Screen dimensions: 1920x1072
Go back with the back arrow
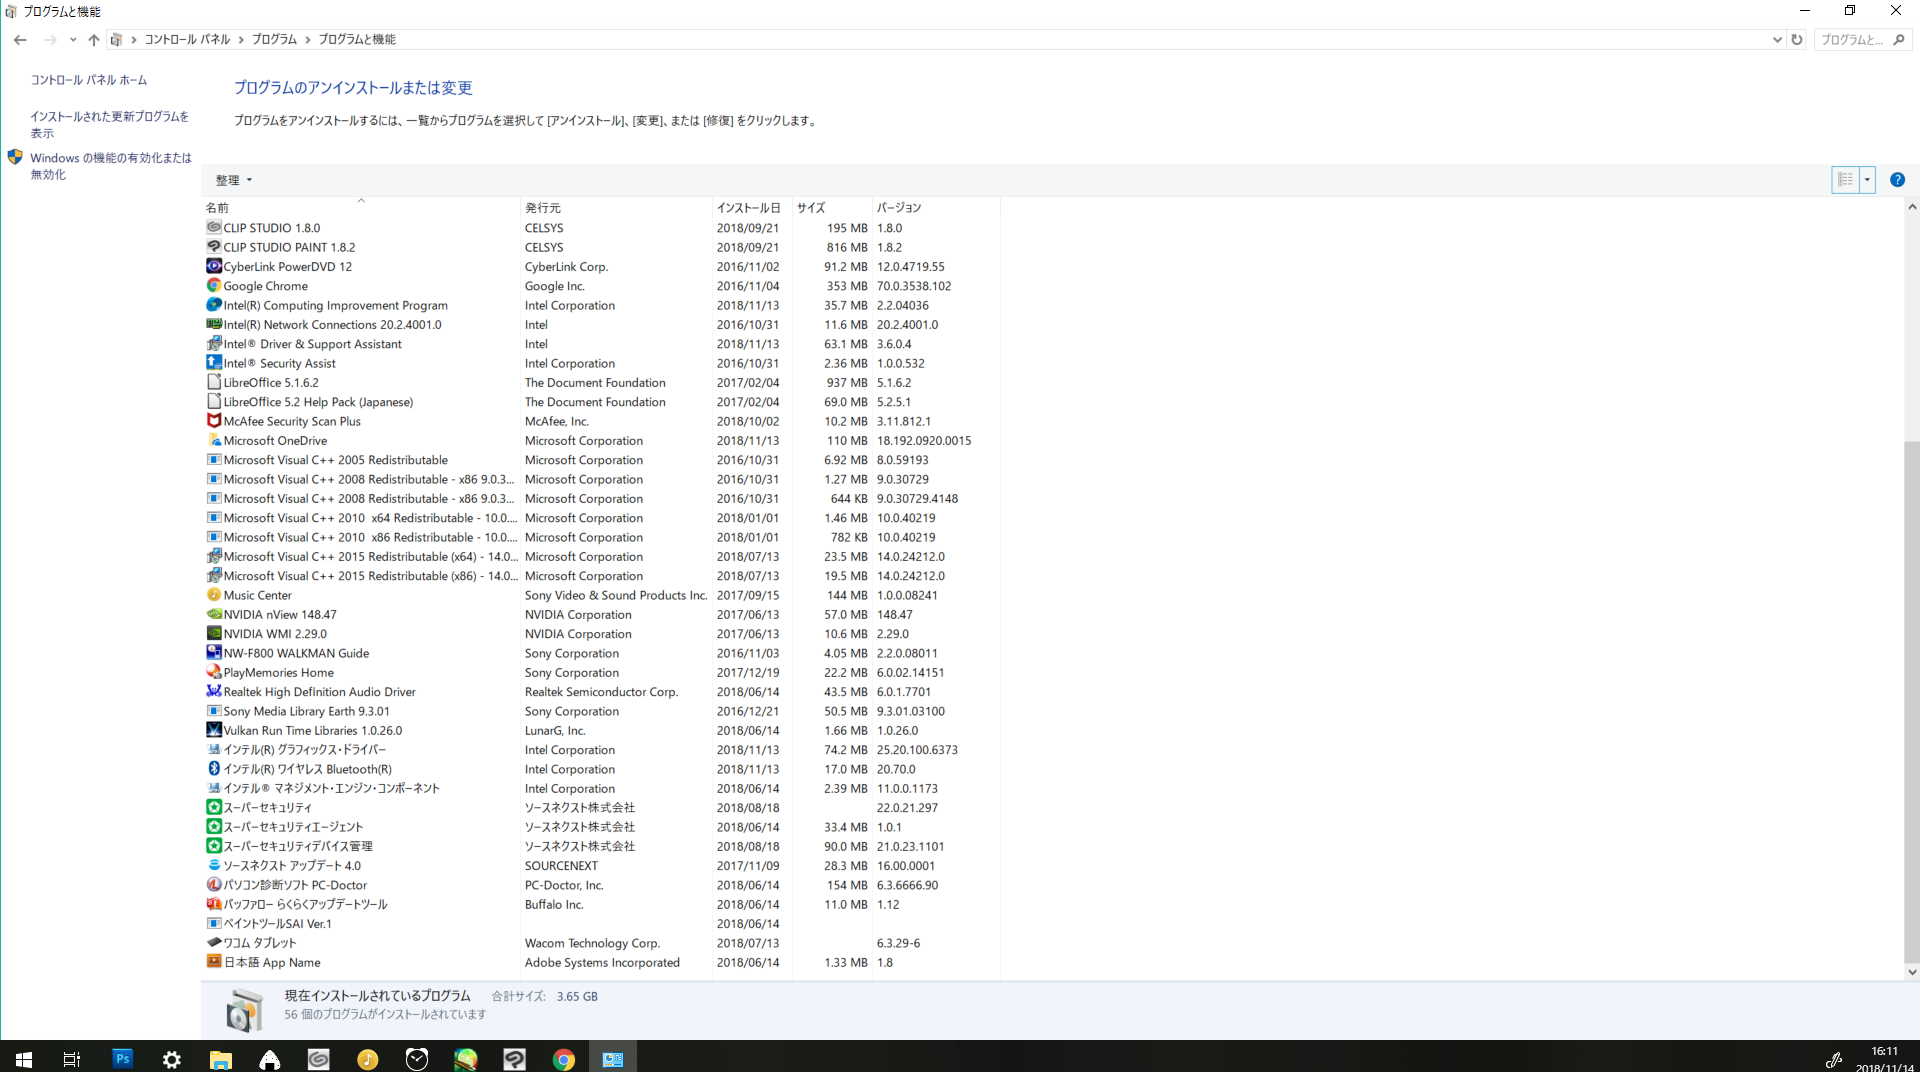pyautogui.click(x=20, y=40)
